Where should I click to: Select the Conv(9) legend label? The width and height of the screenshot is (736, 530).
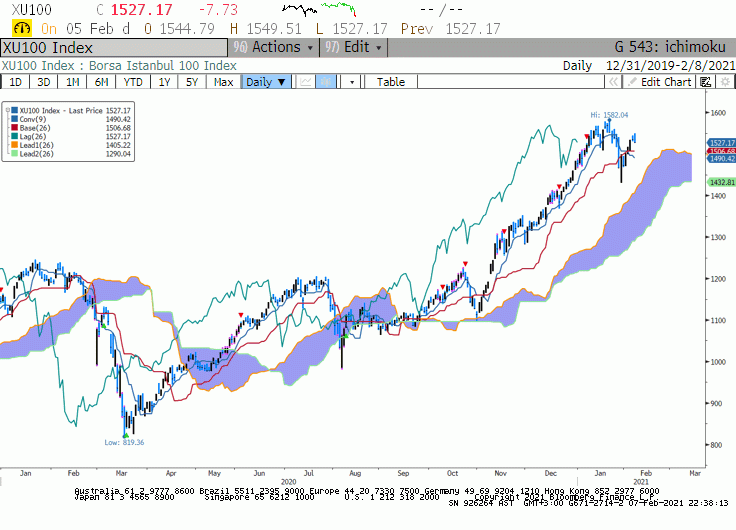tap(33, 119)
